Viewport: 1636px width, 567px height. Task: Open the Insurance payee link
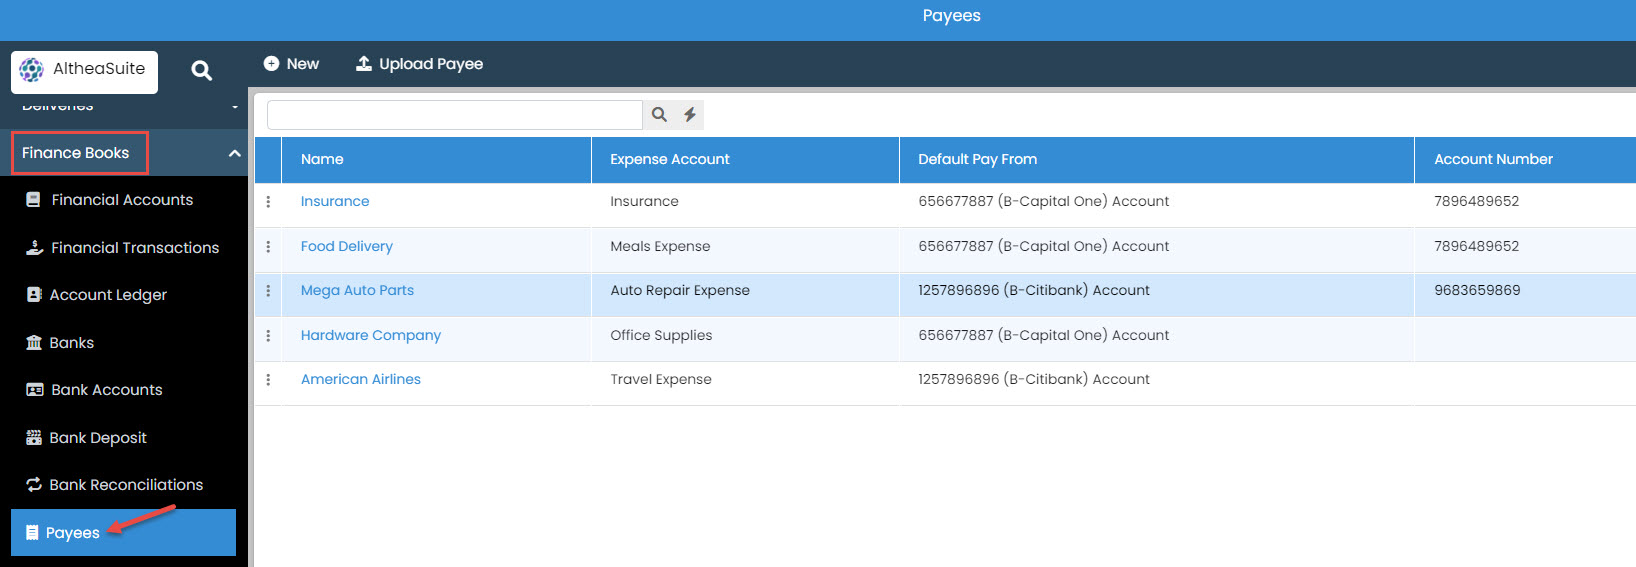335,202
